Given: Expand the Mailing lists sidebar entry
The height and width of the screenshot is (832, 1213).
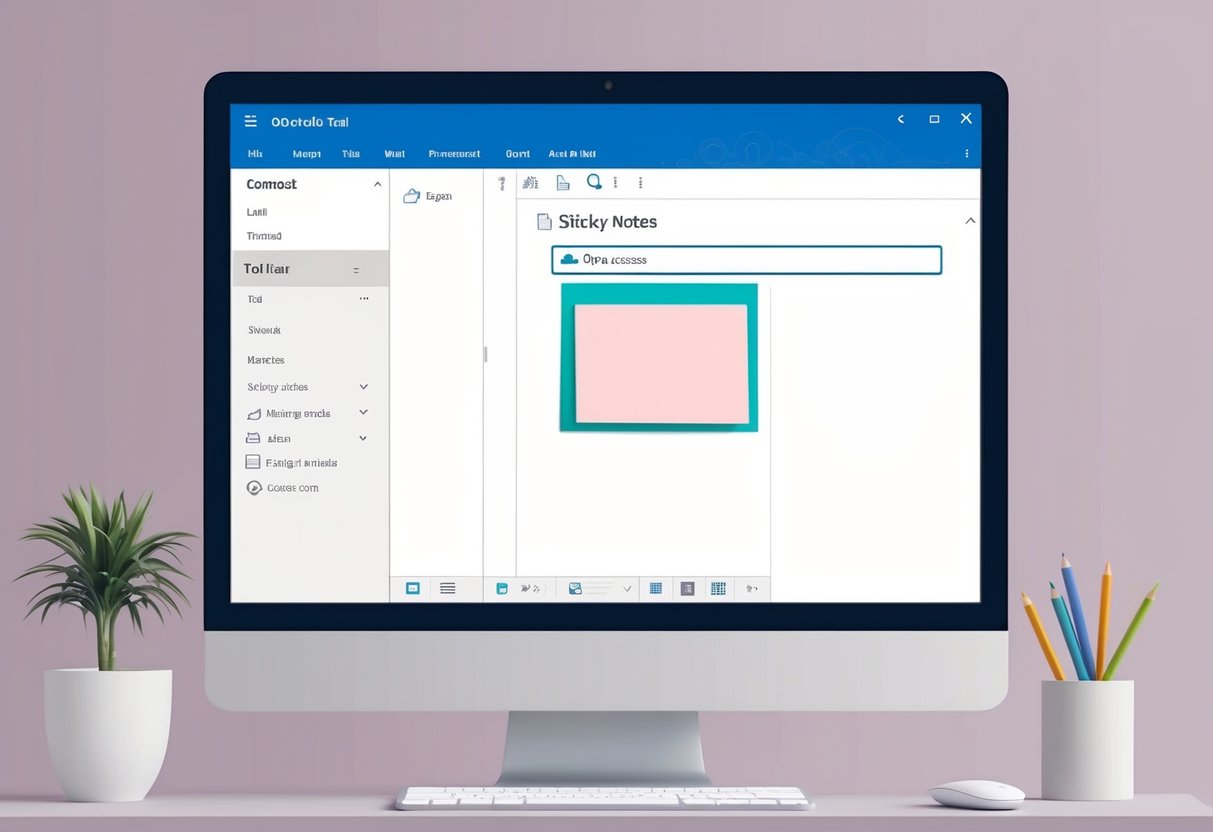Looking at the screenshot, I should pyautogui.click(x=364, y=412).
